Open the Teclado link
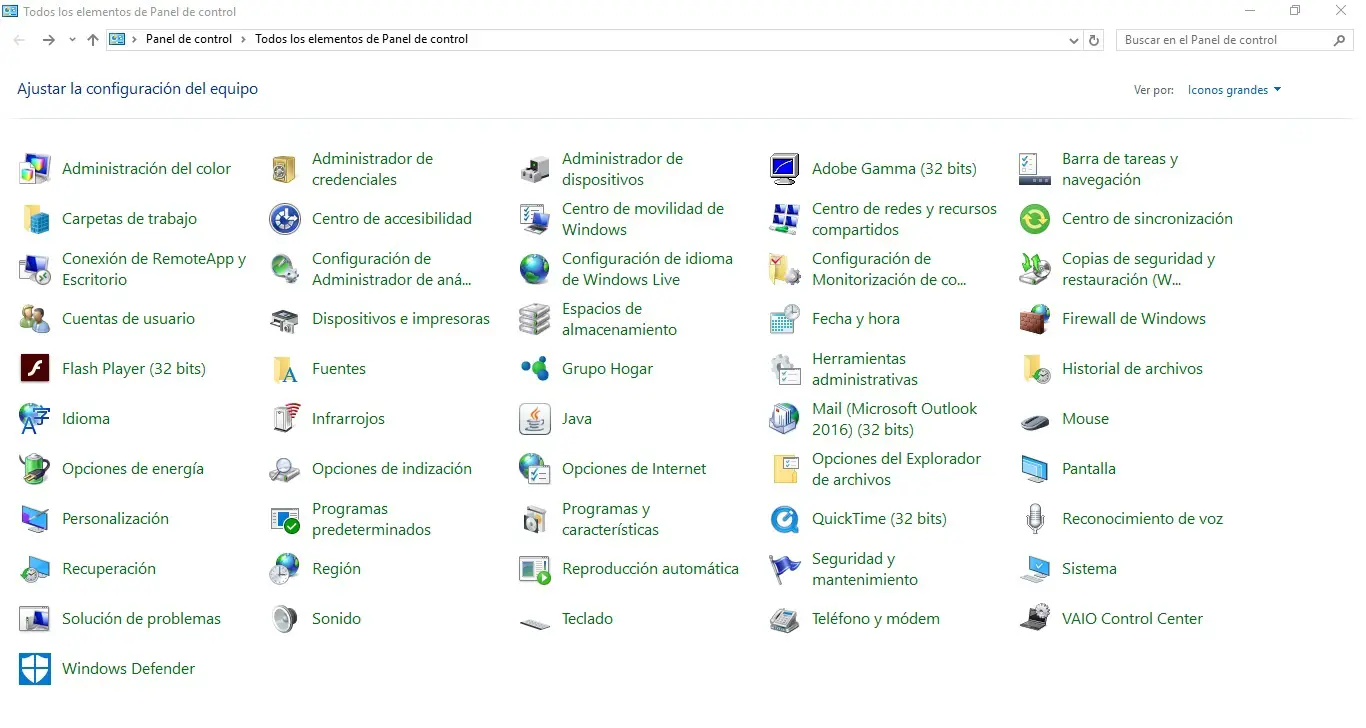 tap(587, 619)
